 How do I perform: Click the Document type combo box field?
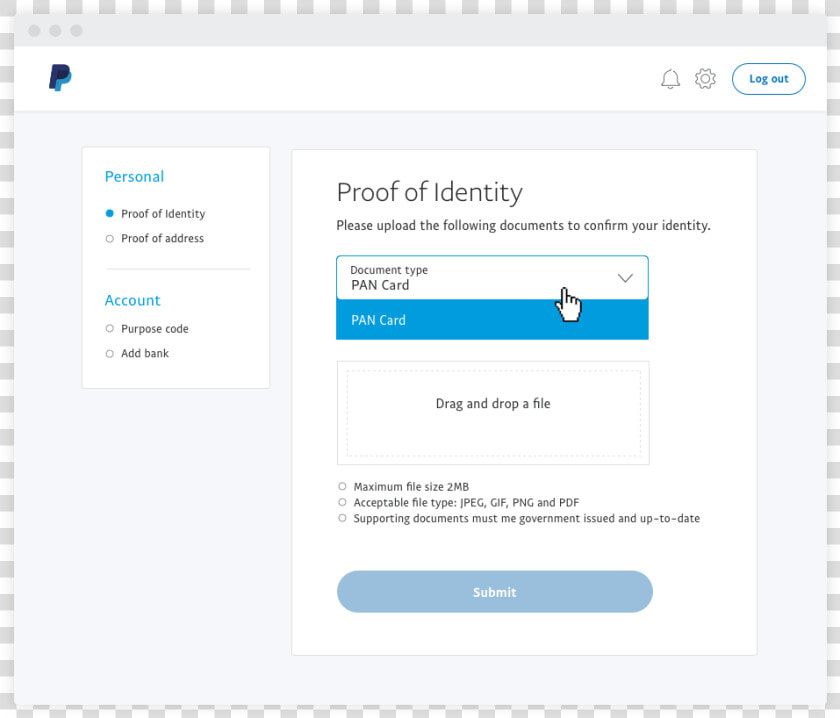pyautogui.click(x=492, y=278)
